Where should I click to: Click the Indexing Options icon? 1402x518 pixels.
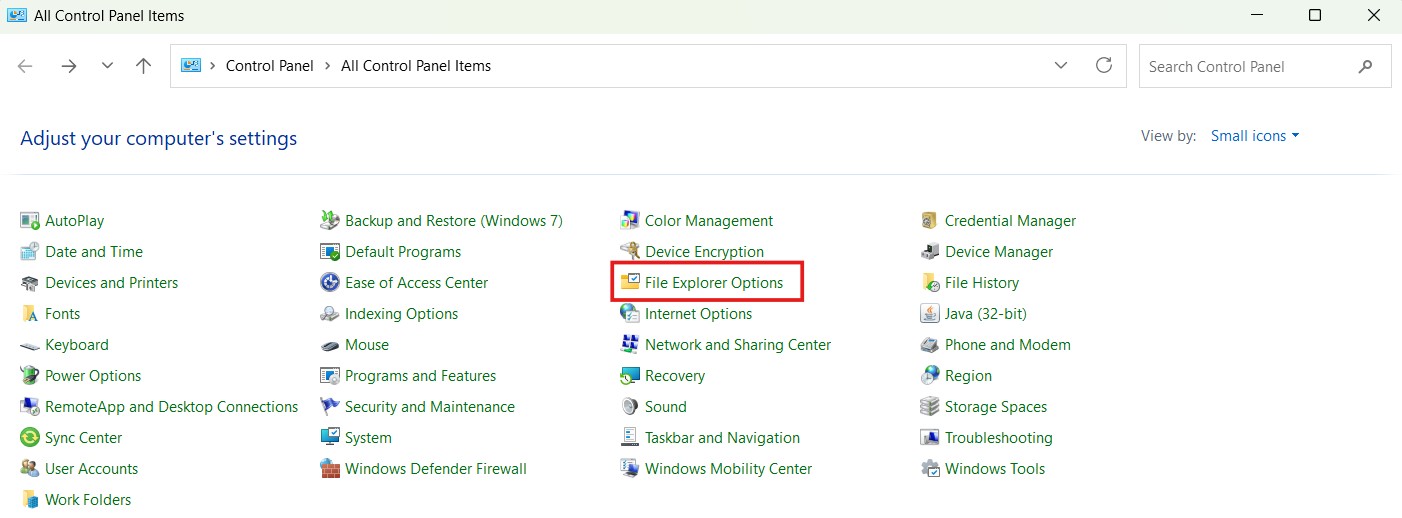tap(329, 314)
